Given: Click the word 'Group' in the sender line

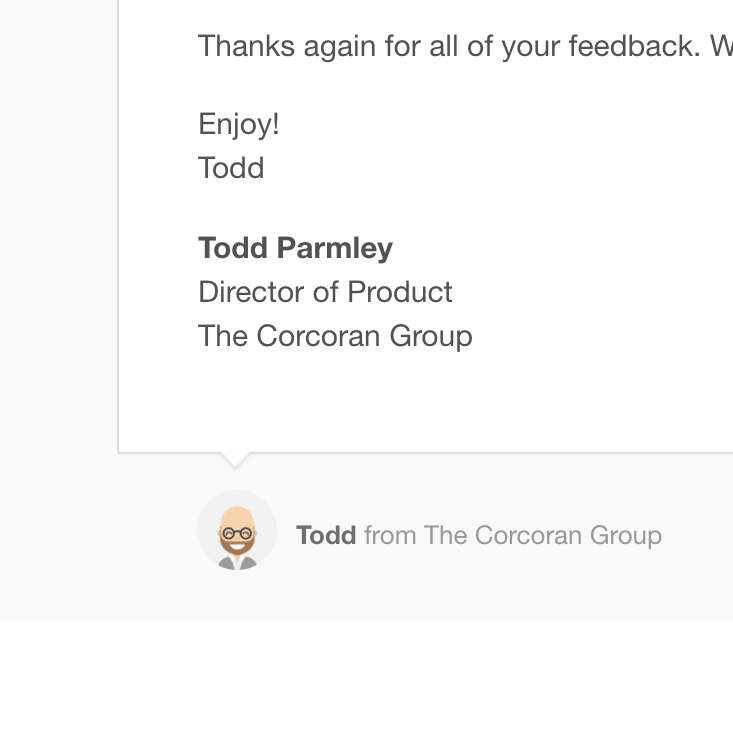Looking at the screenshot, I should (x=625, y=536).
